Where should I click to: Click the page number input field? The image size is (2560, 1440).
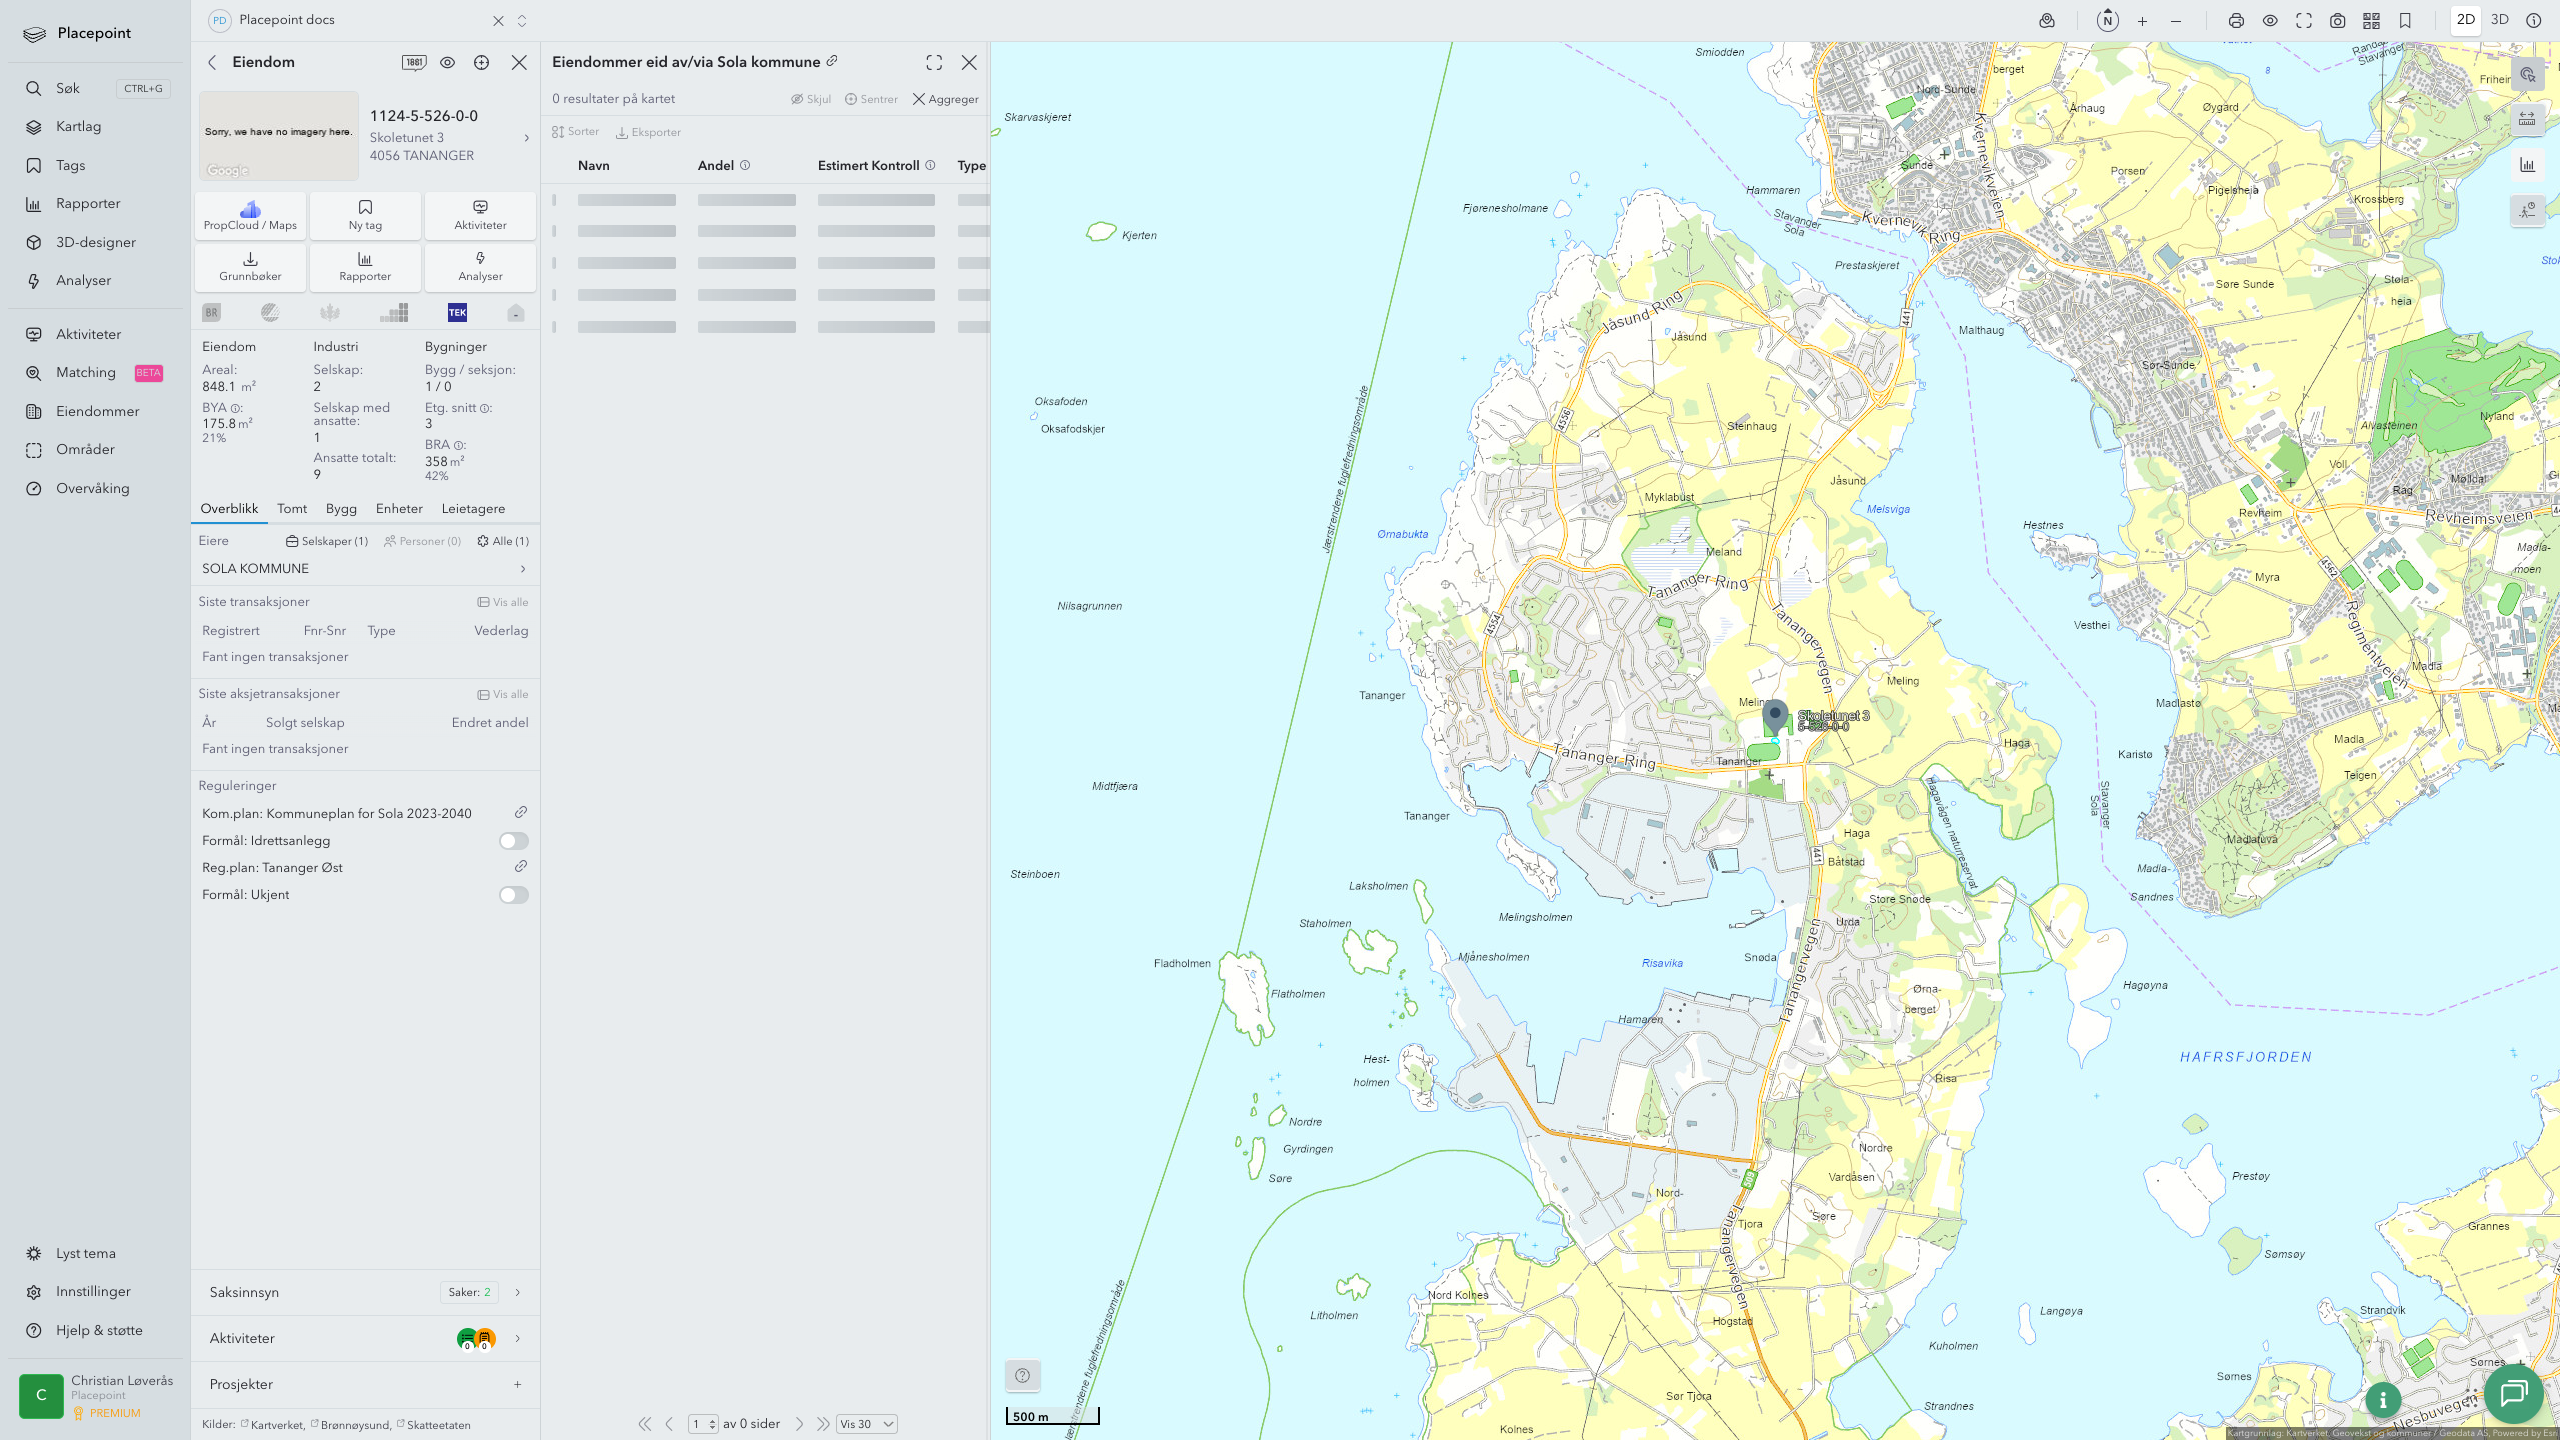pos(704,1424)
